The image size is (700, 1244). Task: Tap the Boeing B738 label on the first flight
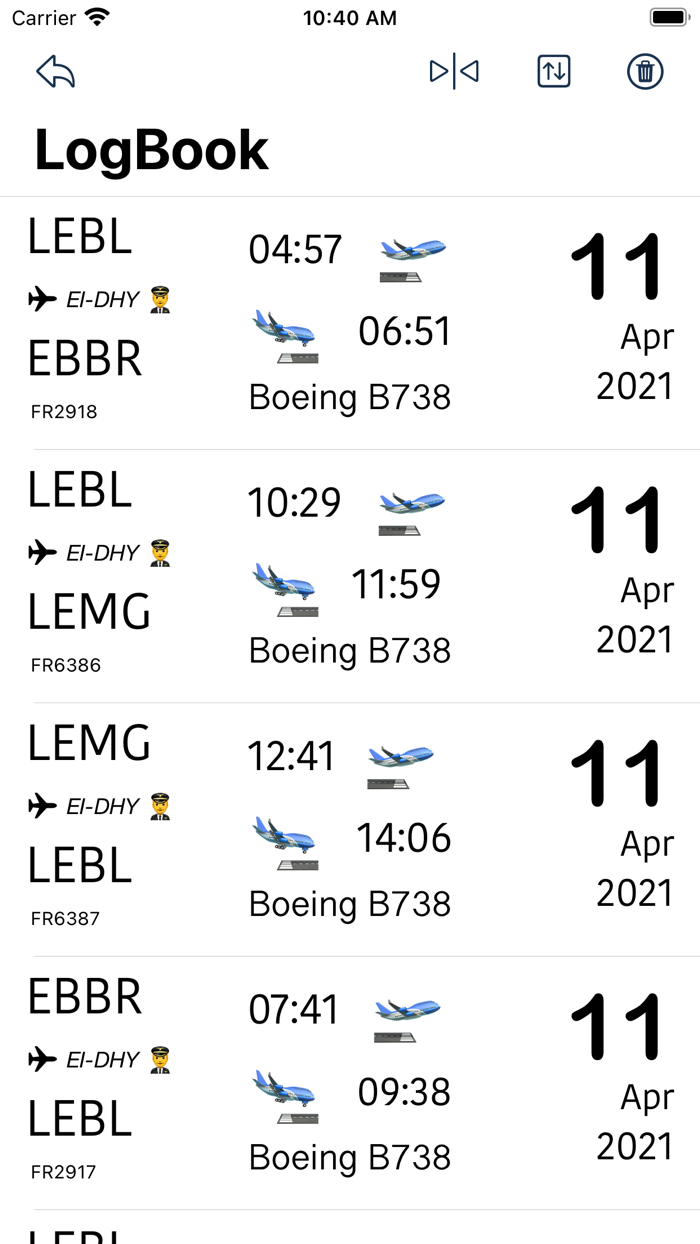tap(349, 397)
